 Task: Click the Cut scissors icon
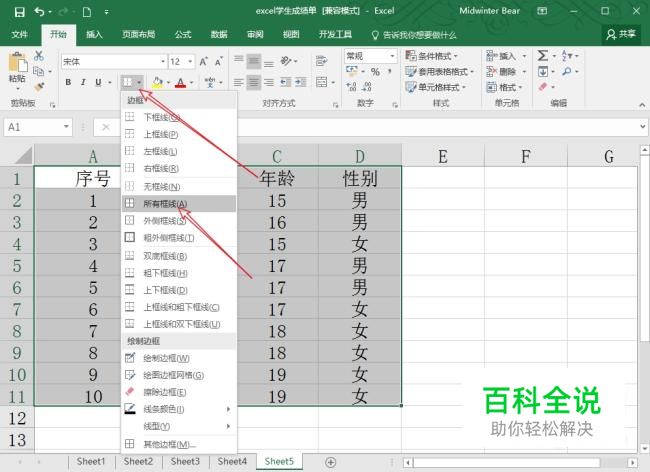click(x=39, y=56)
